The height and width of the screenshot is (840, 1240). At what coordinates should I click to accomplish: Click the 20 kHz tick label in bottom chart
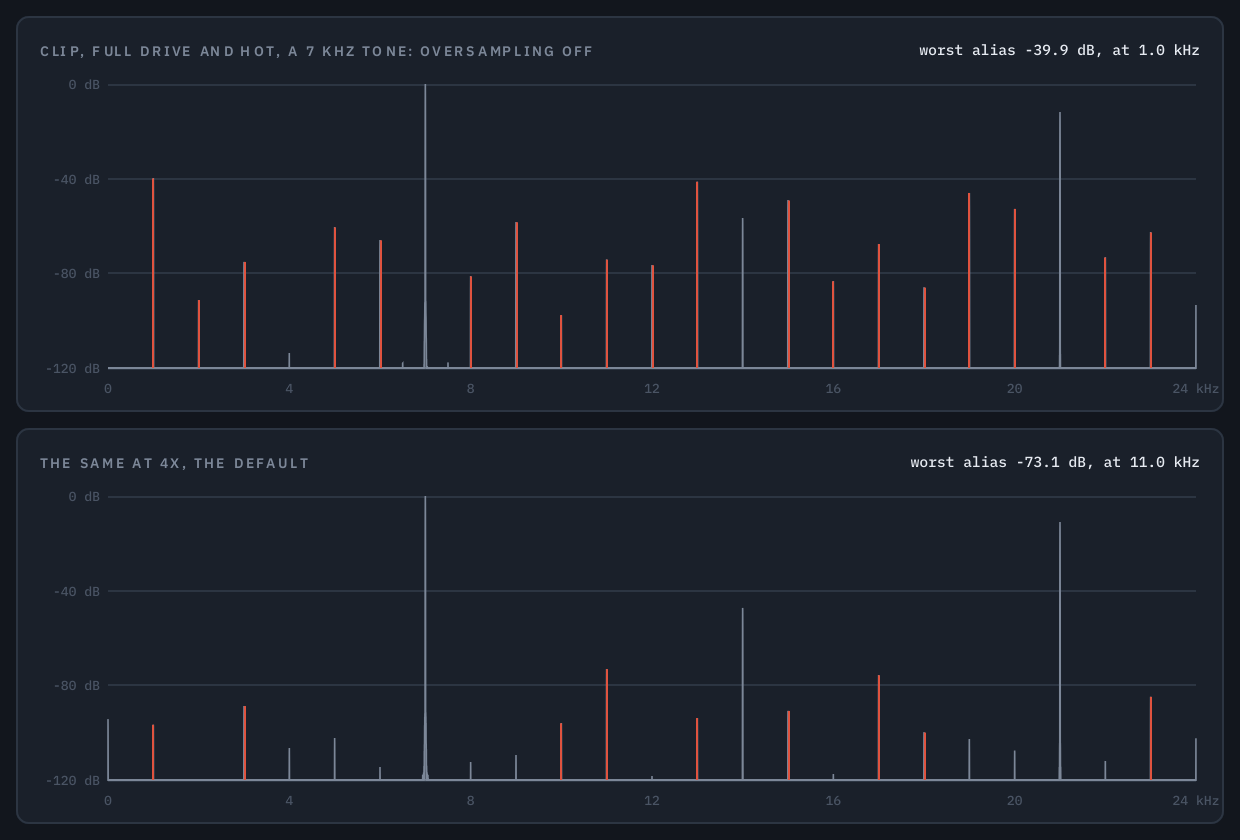tap(1014, 800)
